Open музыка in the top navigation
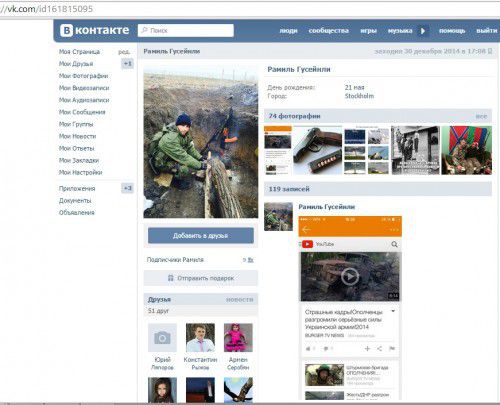Image resolution: width=500 pixels, height=405 pixels. (400, 31)
